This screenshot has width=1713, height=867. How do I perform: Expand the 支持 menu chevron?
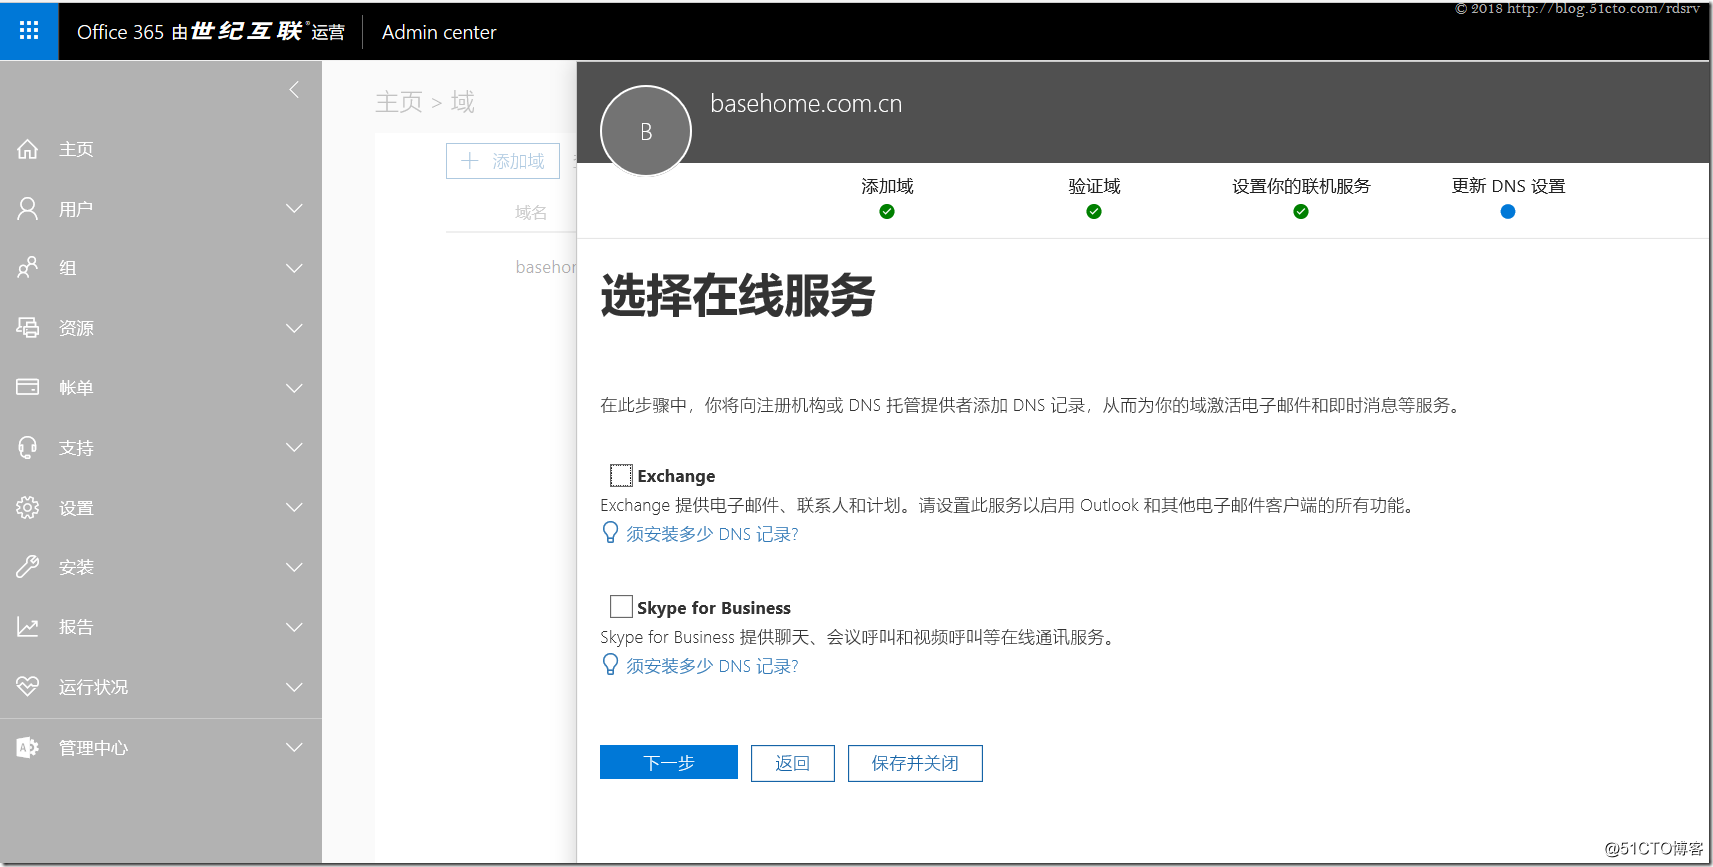pos(294,447)
